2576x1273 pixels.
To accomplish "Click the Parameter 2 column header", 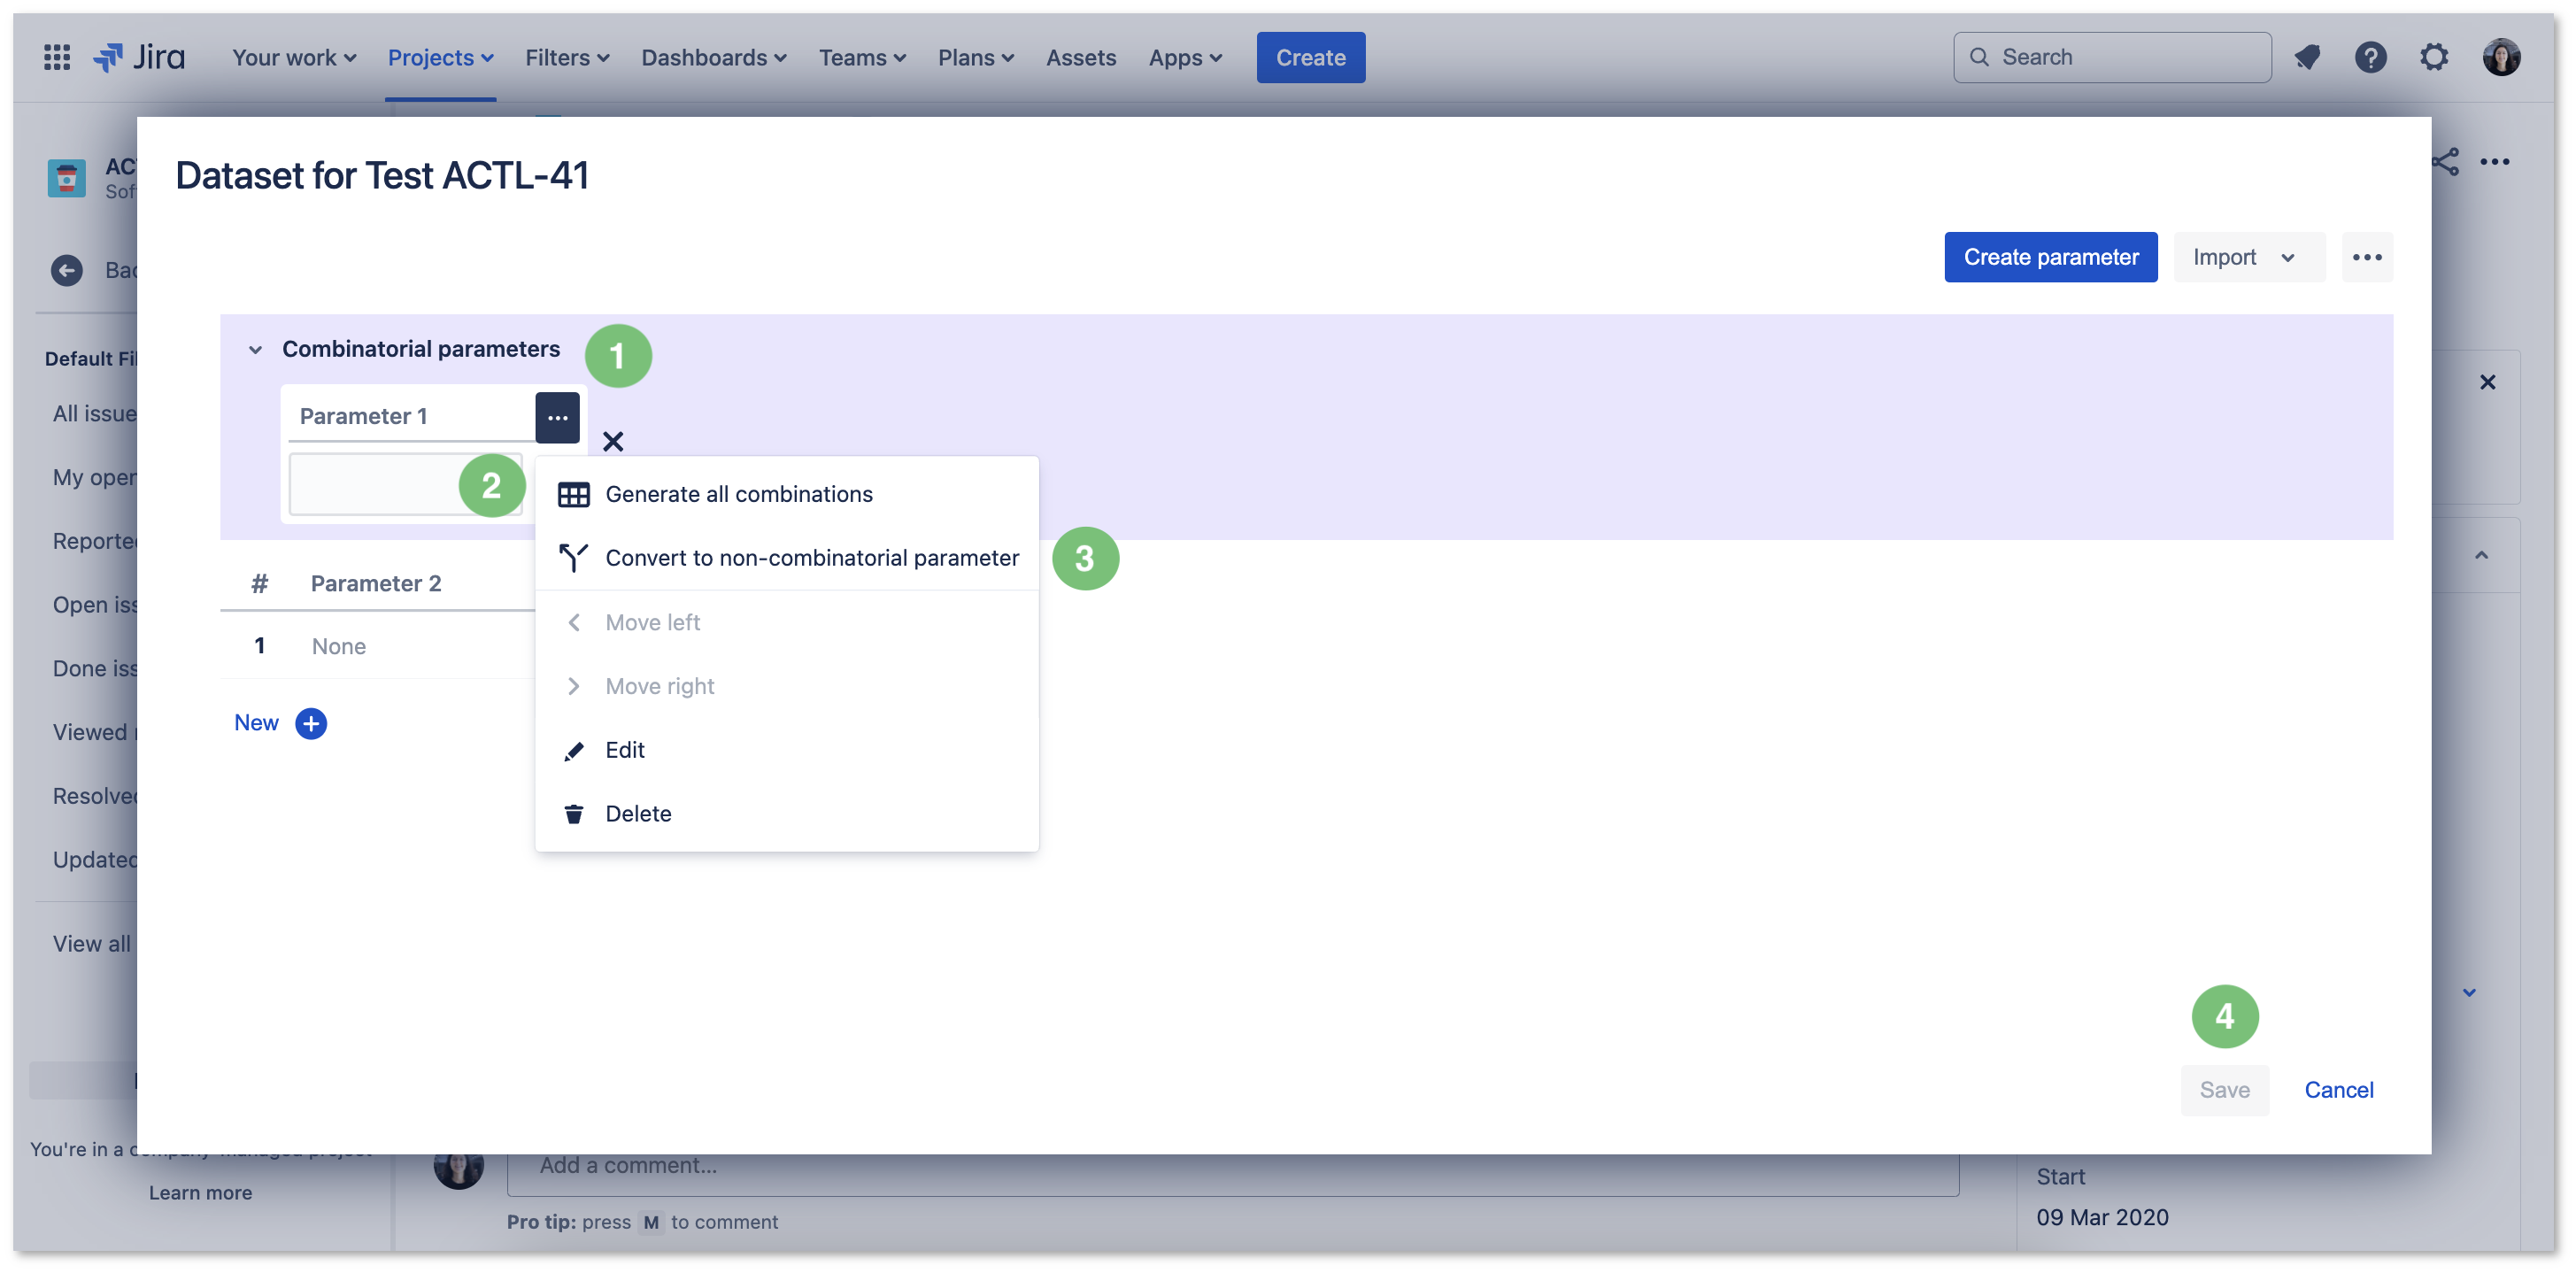I will click(375, 584).
